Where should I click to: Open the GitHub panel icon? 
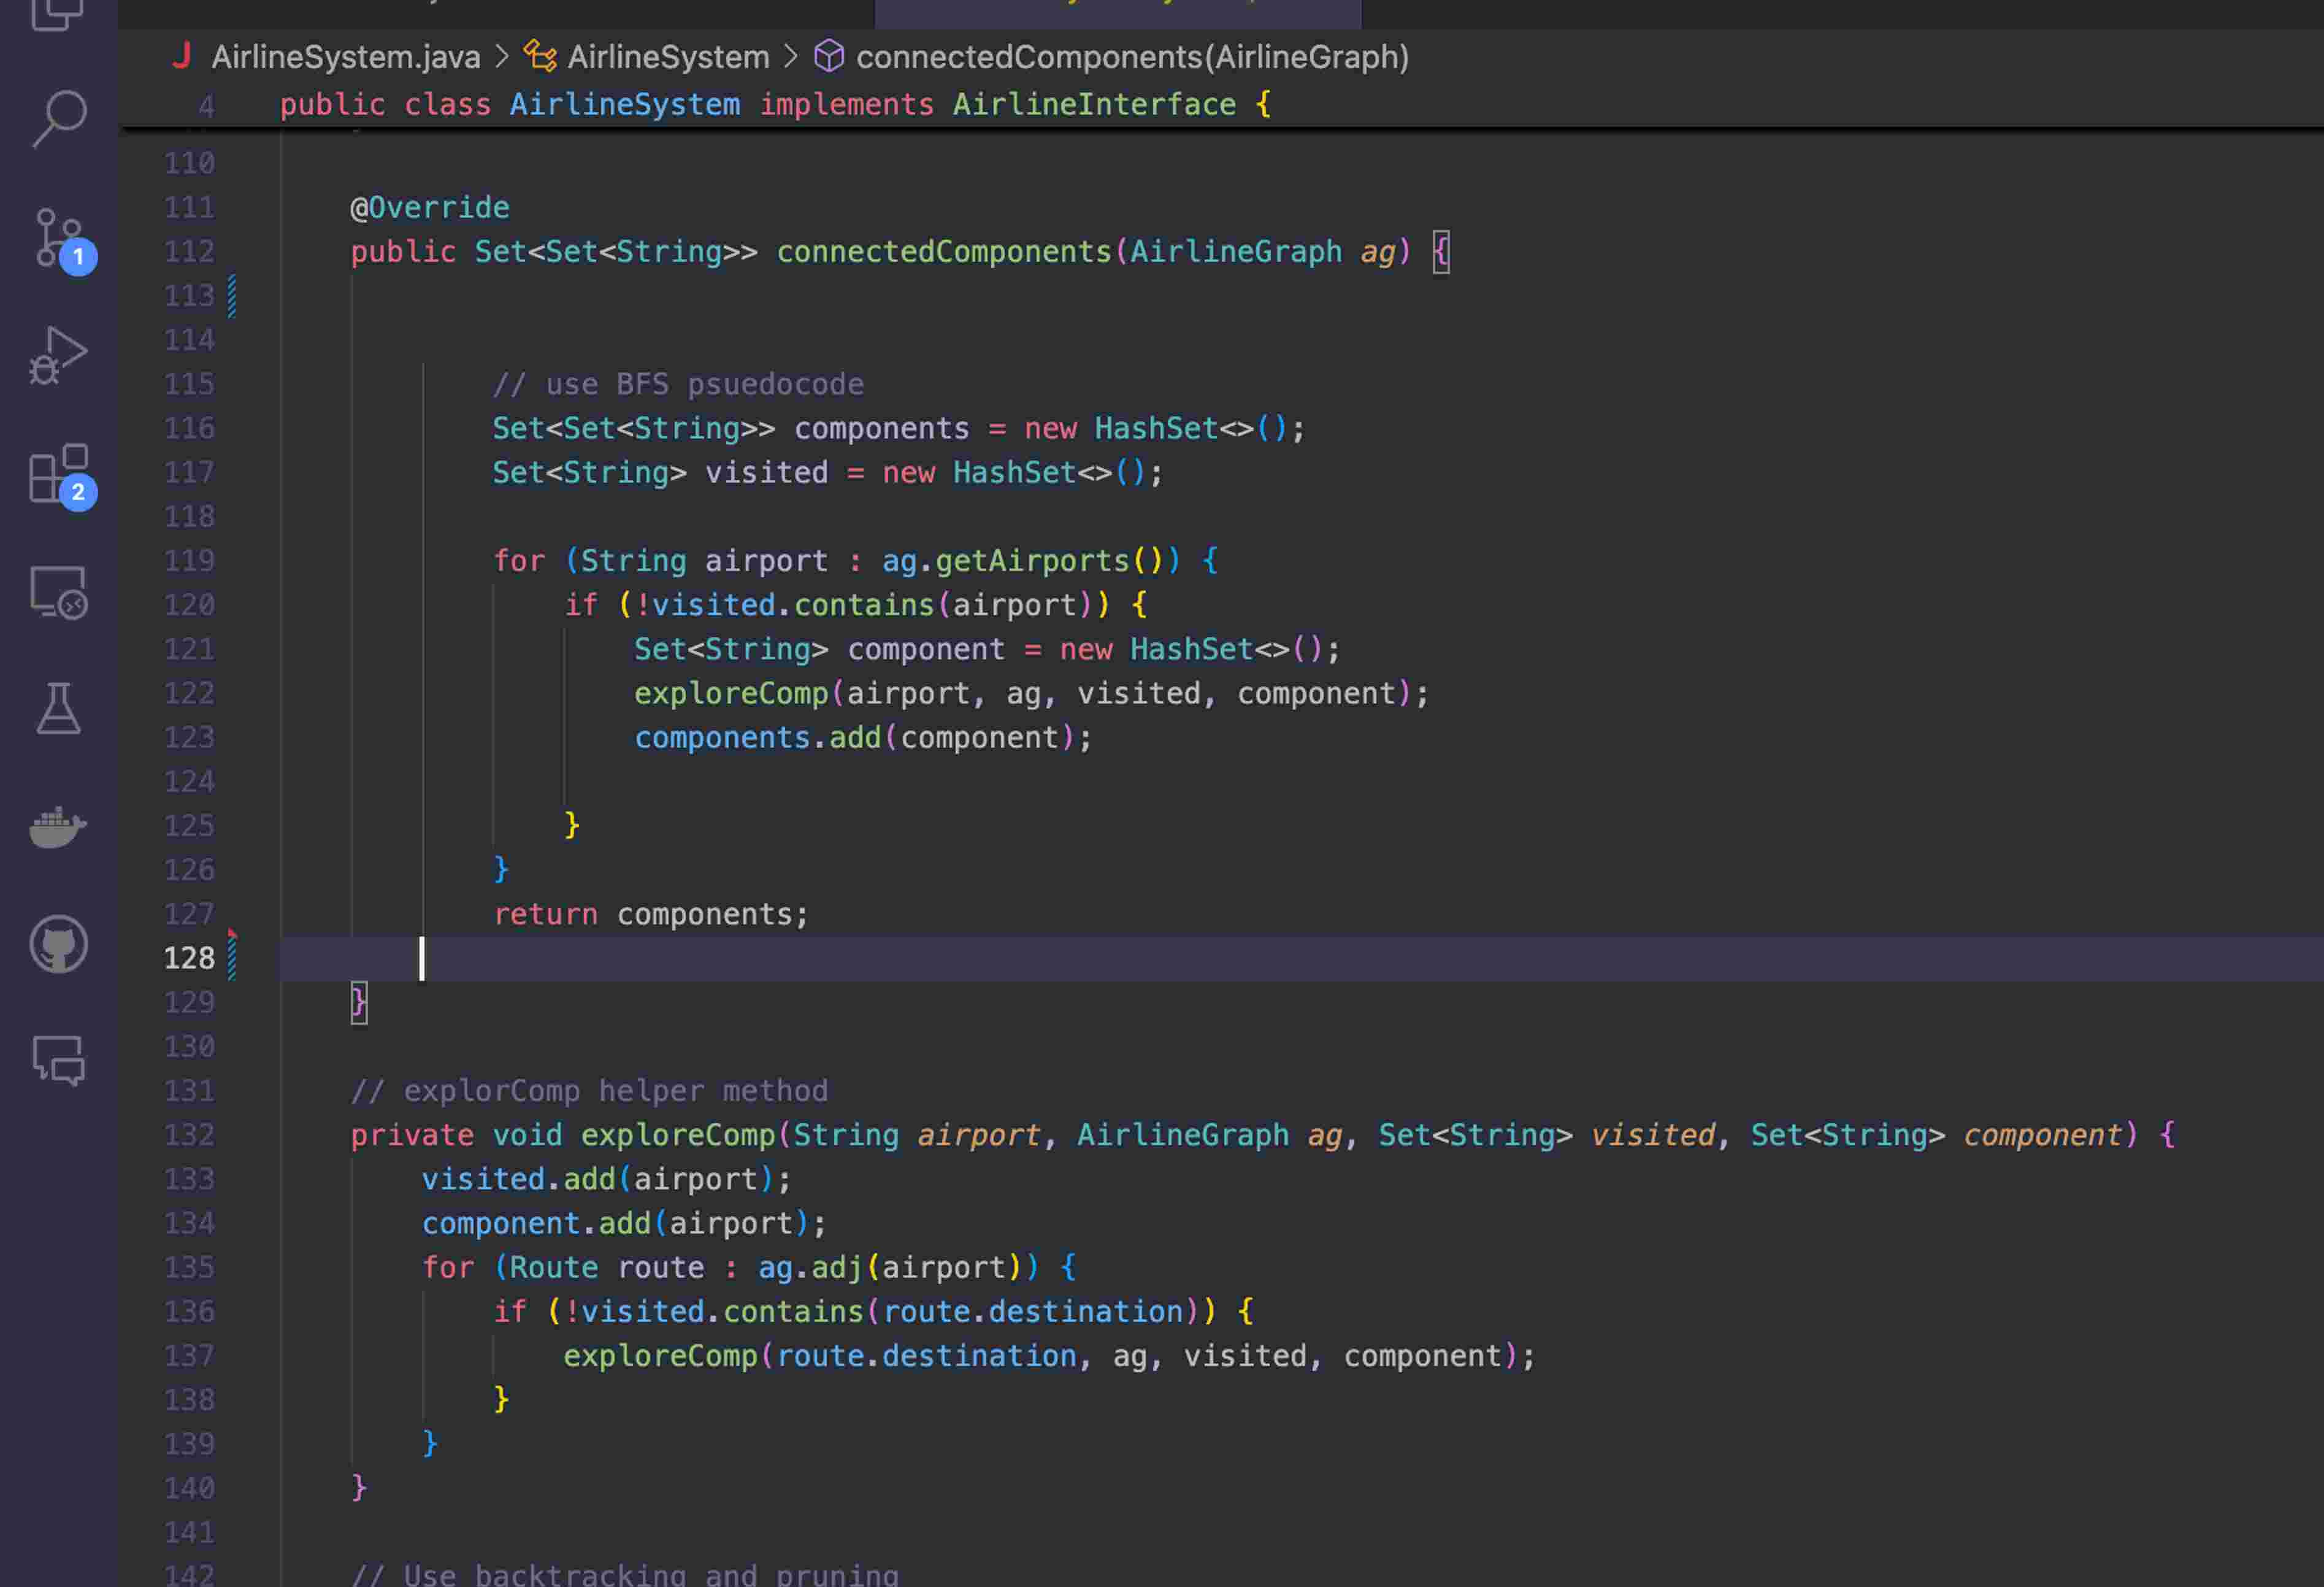[58, 944]
